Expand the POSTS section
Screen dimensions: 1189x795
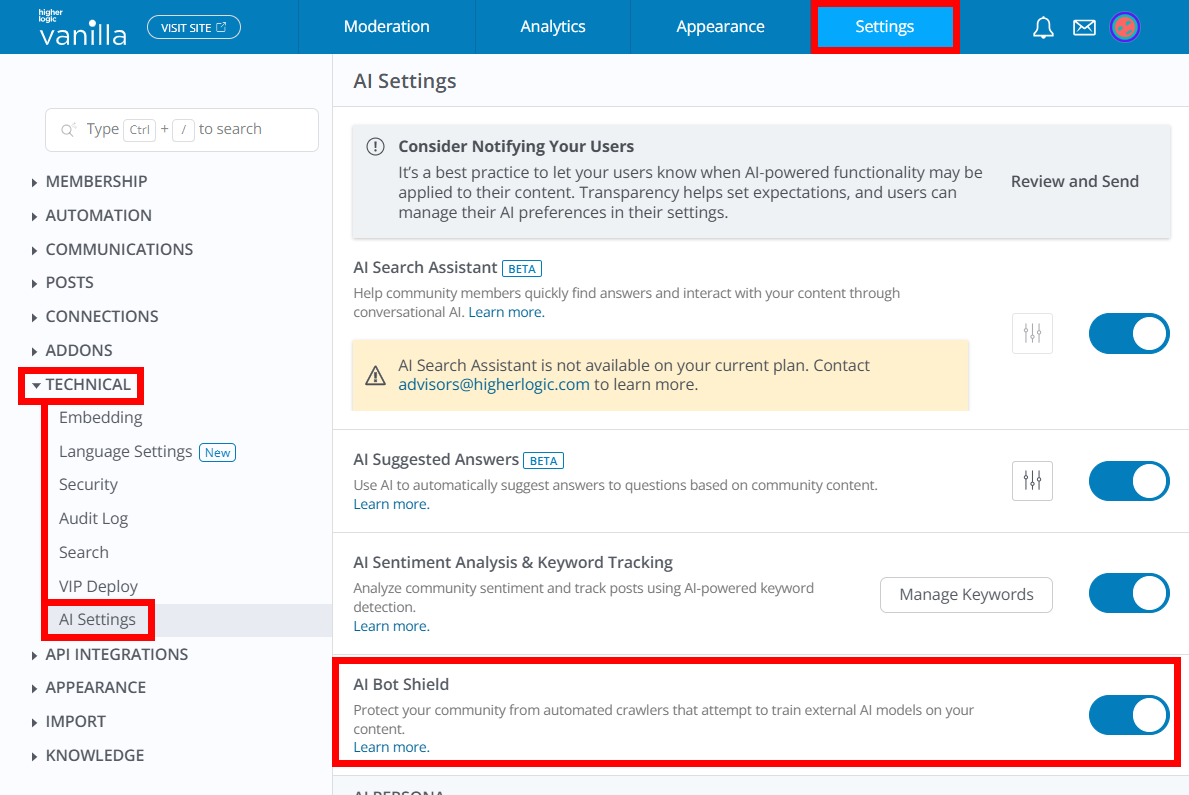pos(62,283)
